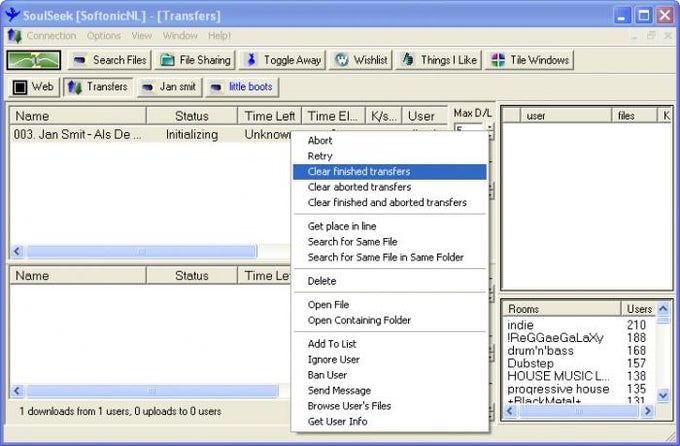This screenshot has height=446, width=680.
Task: Select Clear finished and aborted transfers
Action: [x=389, y=203]
